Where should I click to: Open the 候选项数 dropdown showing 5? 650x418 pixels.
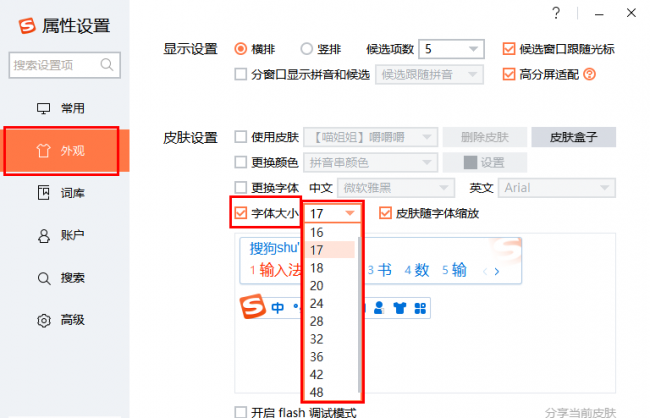pos(451,49)
